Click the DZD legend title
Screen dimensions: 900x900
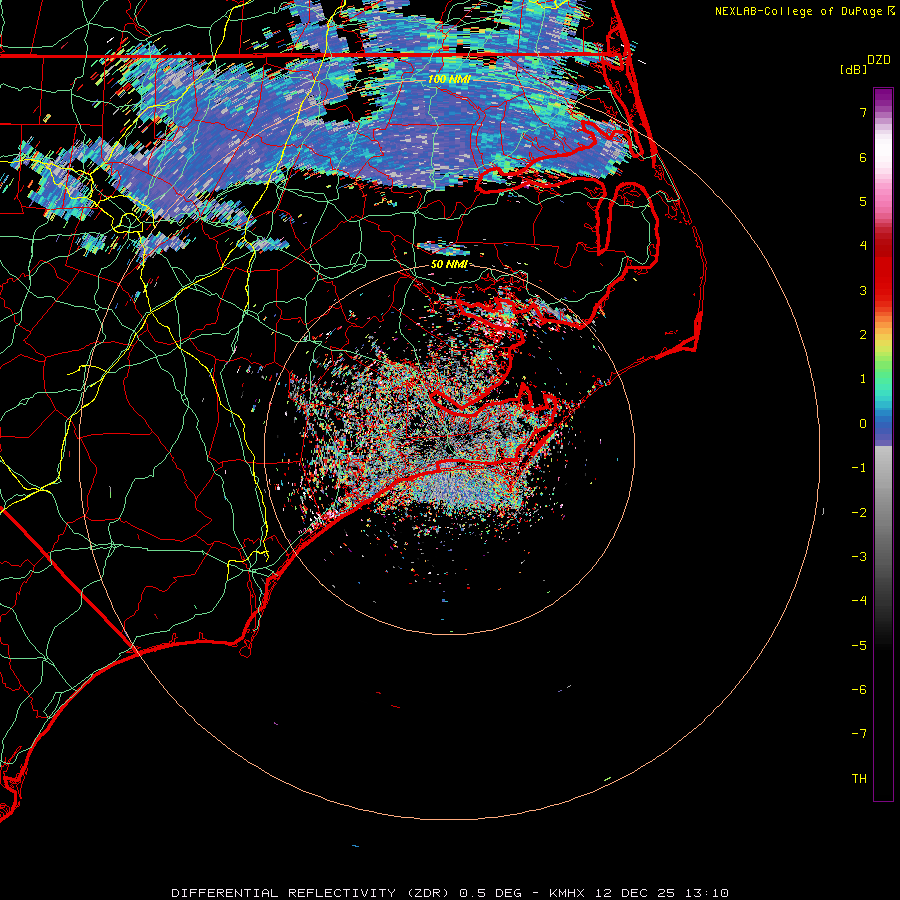pos(879,60)
